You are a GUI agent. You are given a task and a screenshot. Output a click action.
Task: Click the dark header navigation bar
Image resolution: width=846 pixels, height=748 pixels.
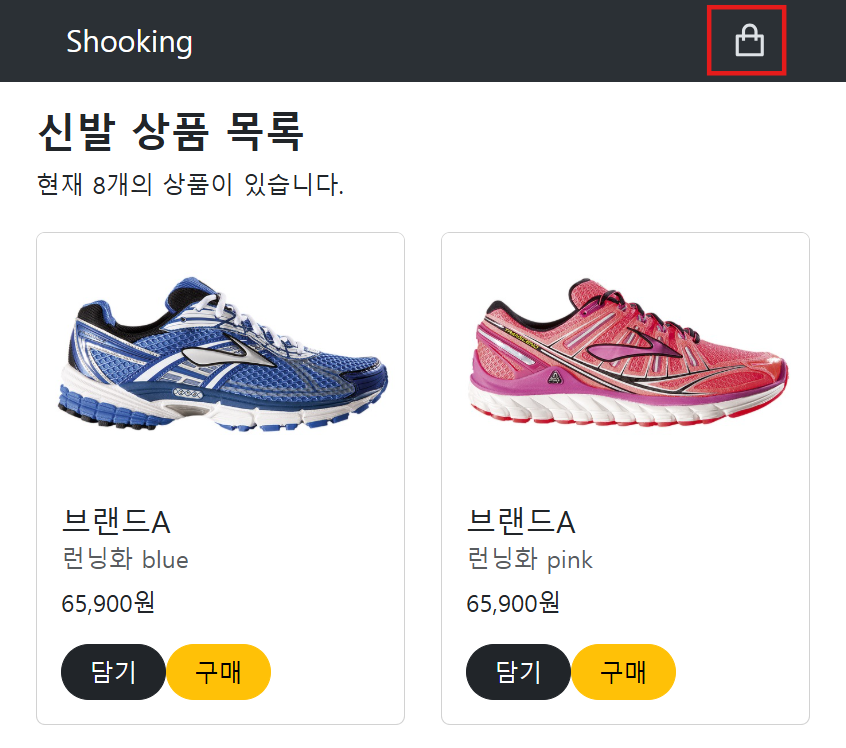click(423, 41)
